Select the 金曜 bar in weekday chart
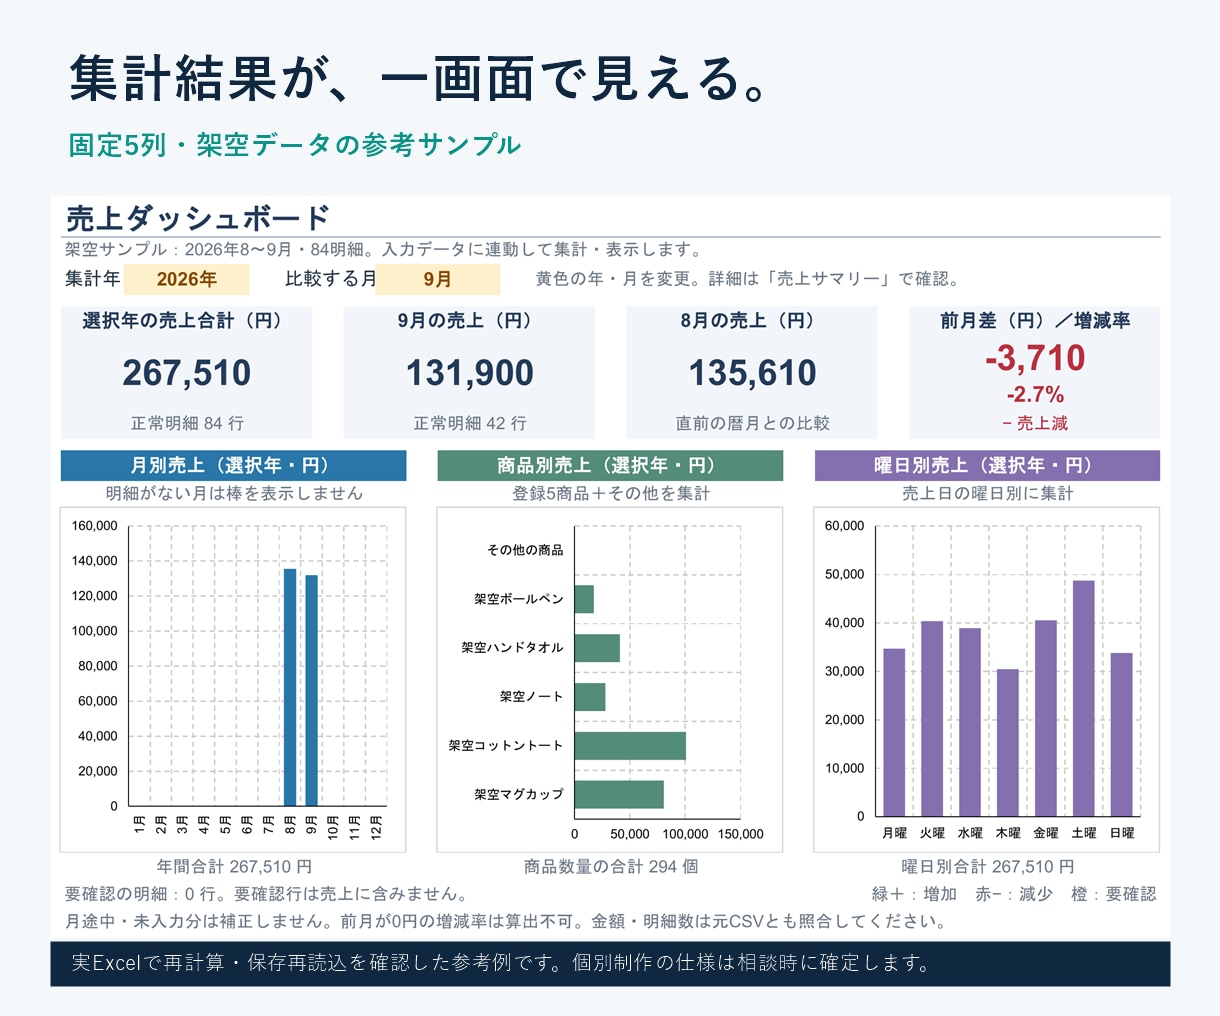The image size is (1220, 1016). [x=1046, y=719]
